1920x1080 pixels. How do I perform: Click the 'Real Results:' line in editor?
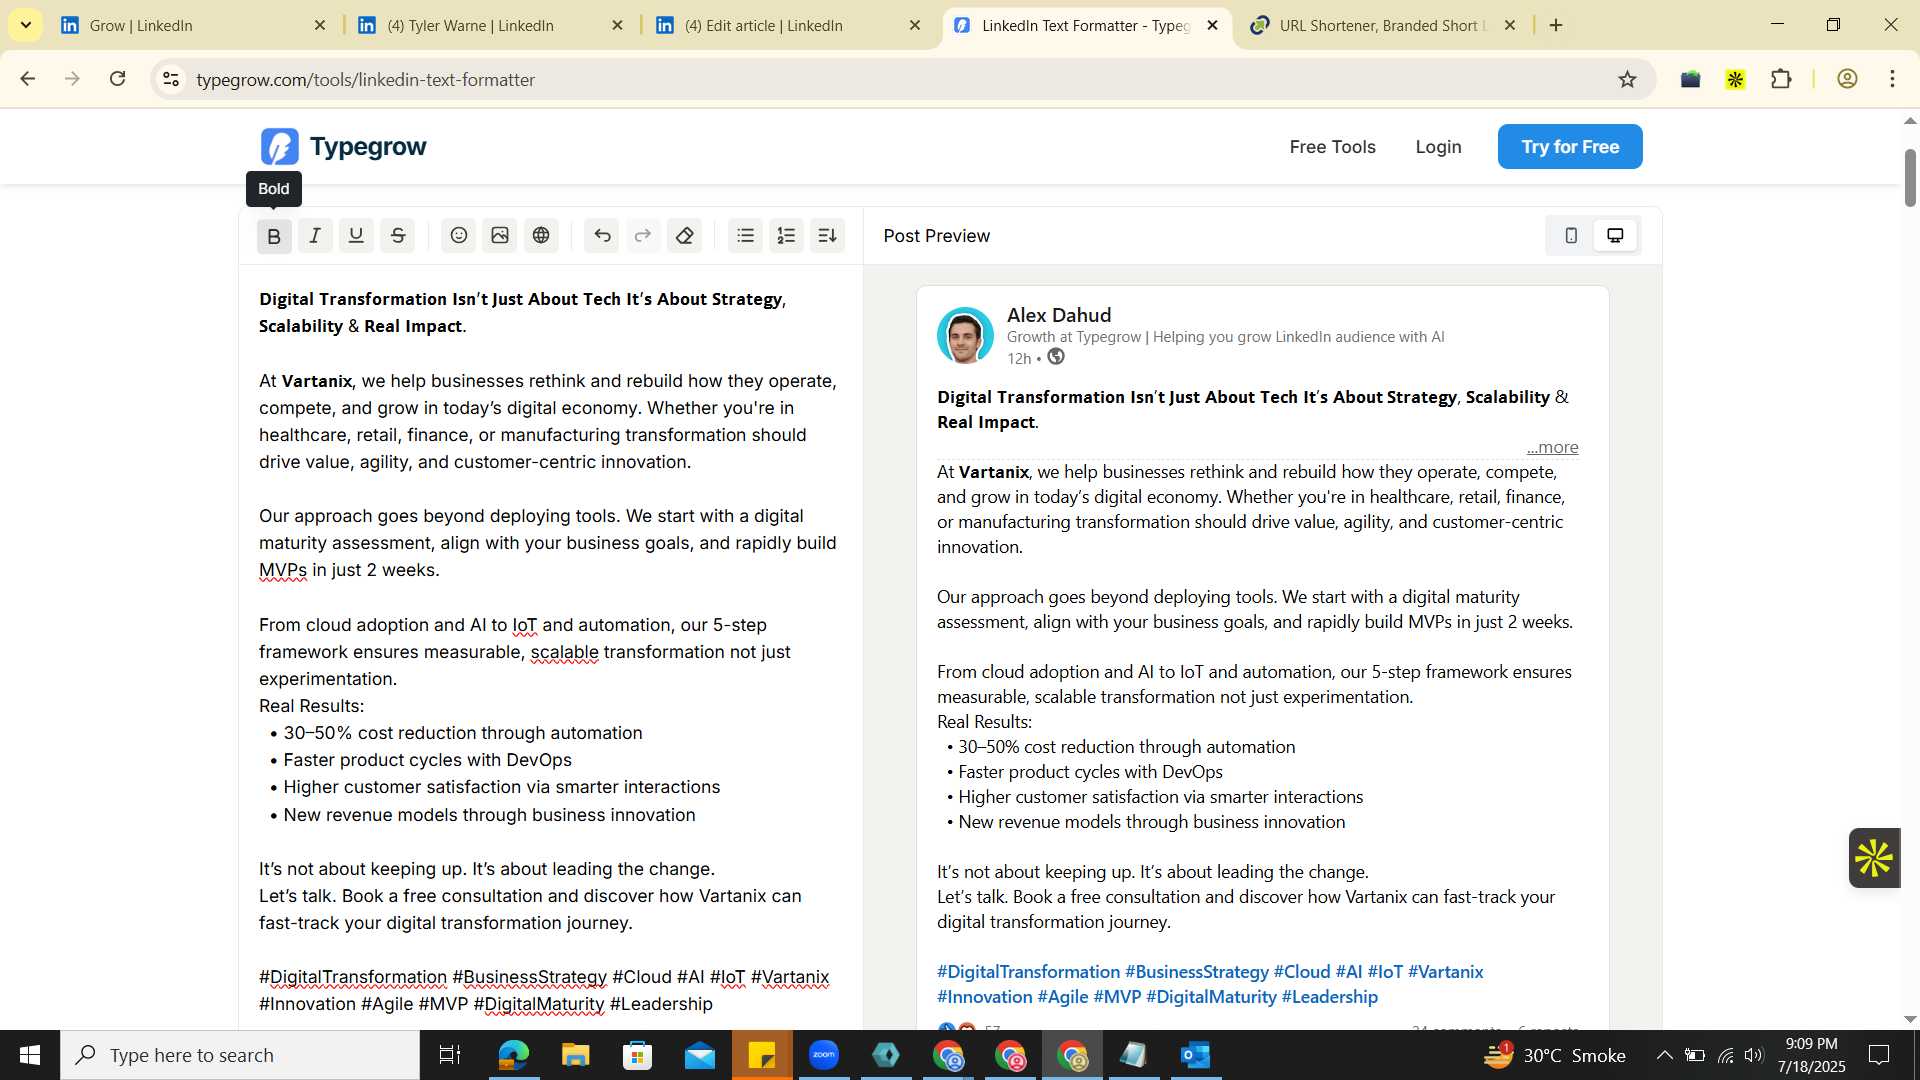(x=311, y=706)
